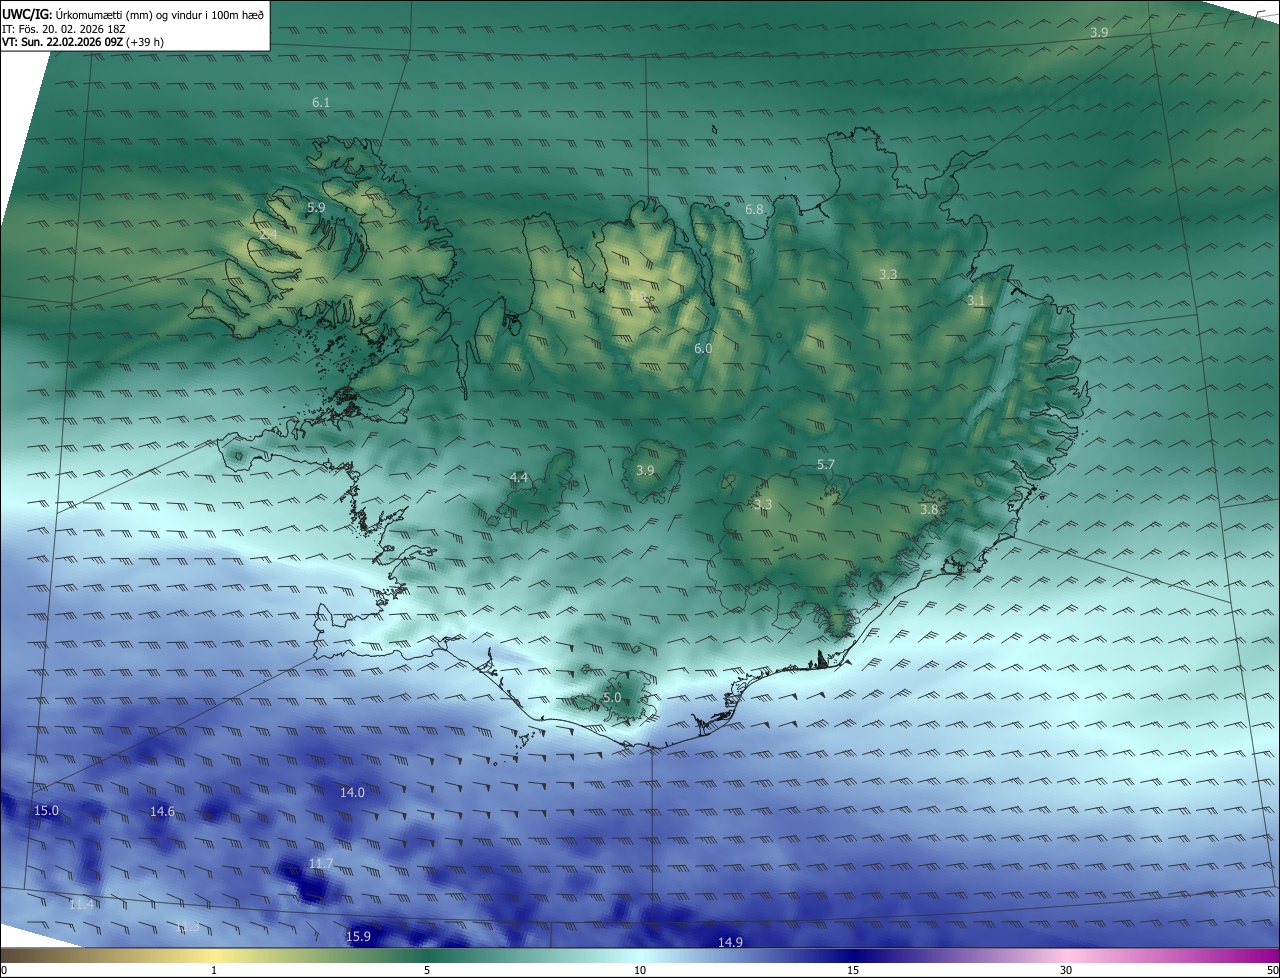Click the '1' tick on the color scale

pyautogui.click(x=214, y=971)
